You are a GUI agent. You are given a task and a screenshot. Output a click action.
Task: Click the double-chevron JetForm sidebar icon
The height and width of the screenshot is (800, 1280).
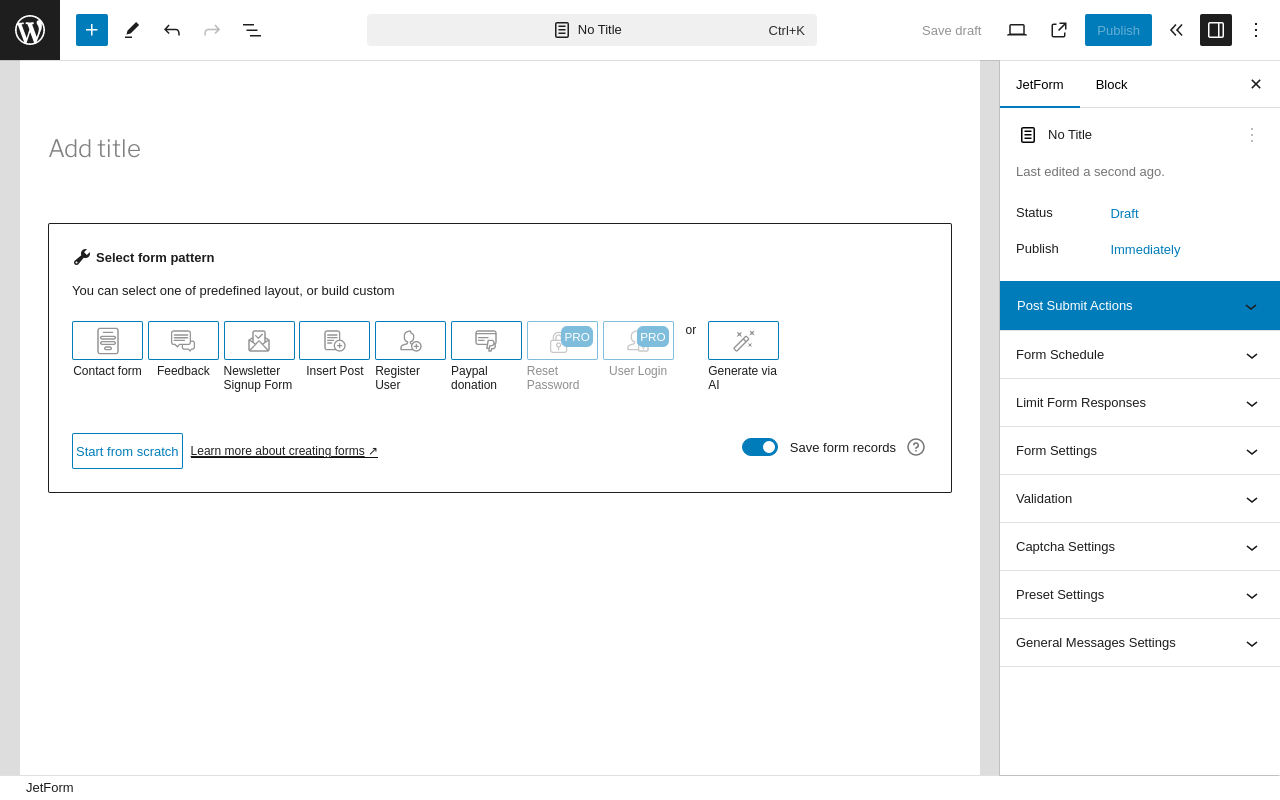[1176, 30]
